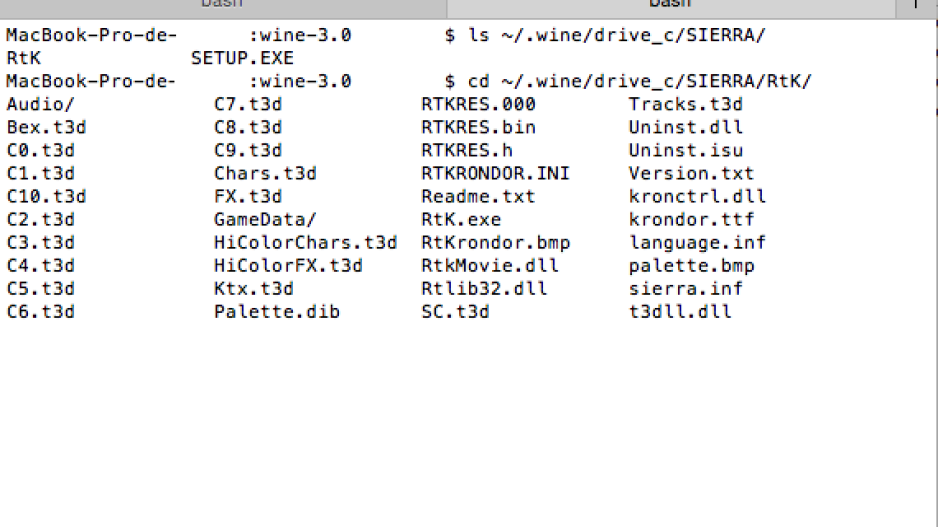Click the t3dll.dll filename

[x=680, y=312]
